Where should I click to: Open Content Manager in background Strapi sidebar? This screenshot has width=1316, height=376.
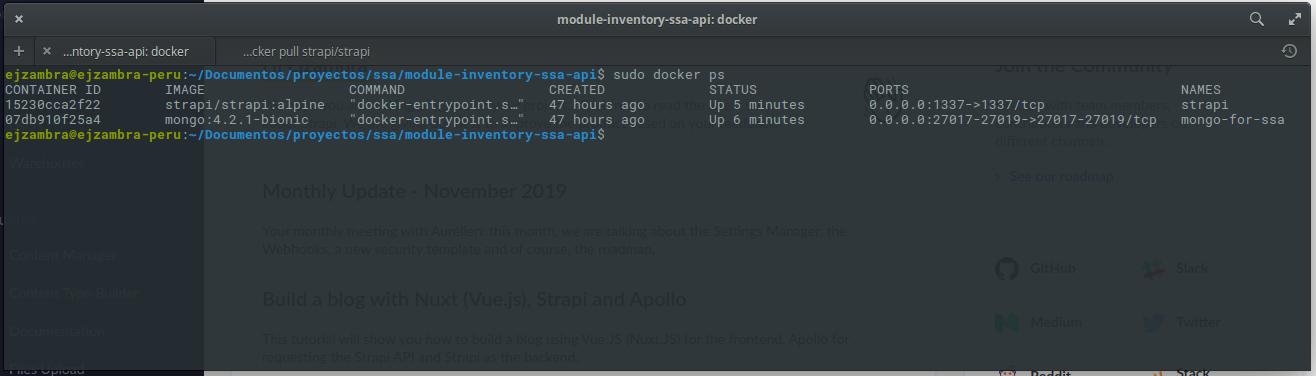coord(63,255)
